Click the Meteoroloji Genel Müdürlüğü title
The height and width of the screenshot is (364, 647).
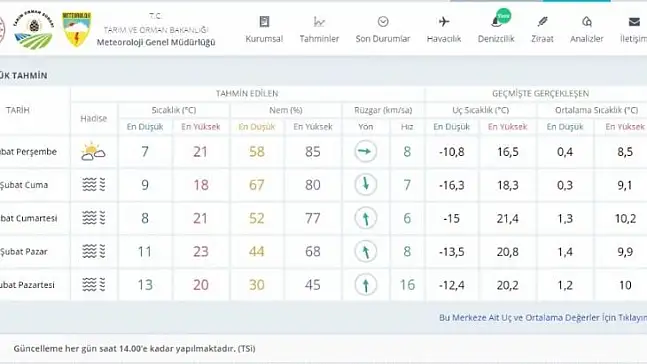click(156, 42)
